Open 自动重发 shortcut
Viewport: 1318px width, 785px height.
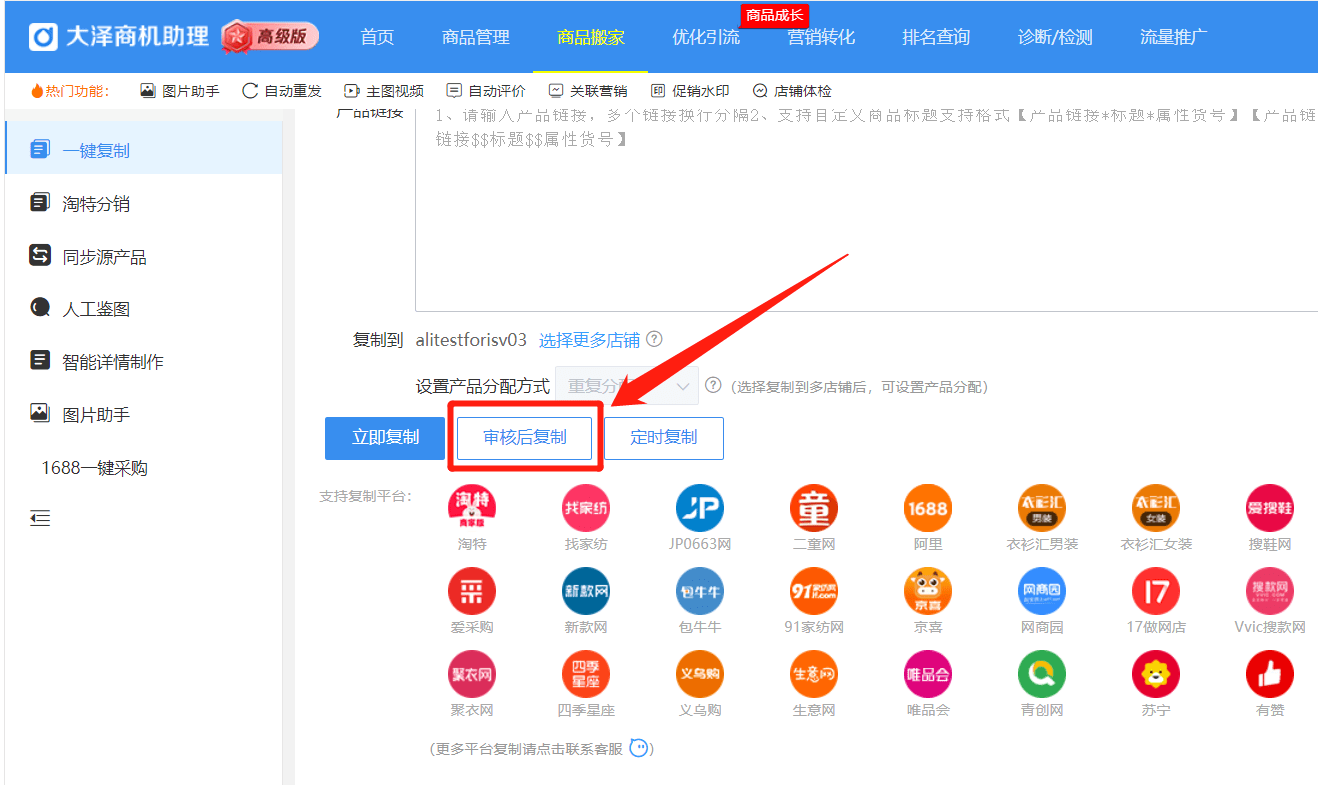tap(282, 91)
